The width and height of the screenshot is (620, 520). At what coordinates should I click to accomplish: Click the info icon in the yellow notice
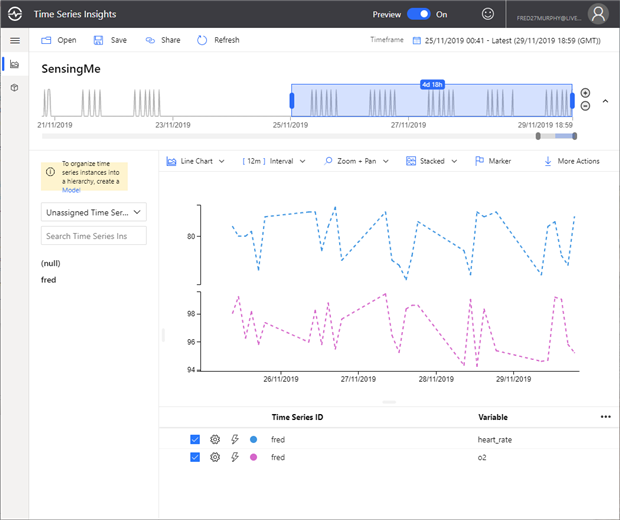(50, 172)
